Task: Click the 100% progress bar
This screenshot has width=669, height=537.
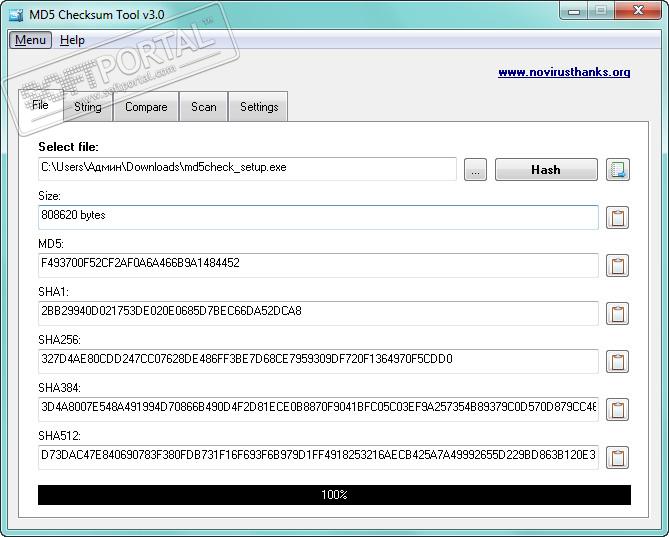Action: click(x=334, y=495)
